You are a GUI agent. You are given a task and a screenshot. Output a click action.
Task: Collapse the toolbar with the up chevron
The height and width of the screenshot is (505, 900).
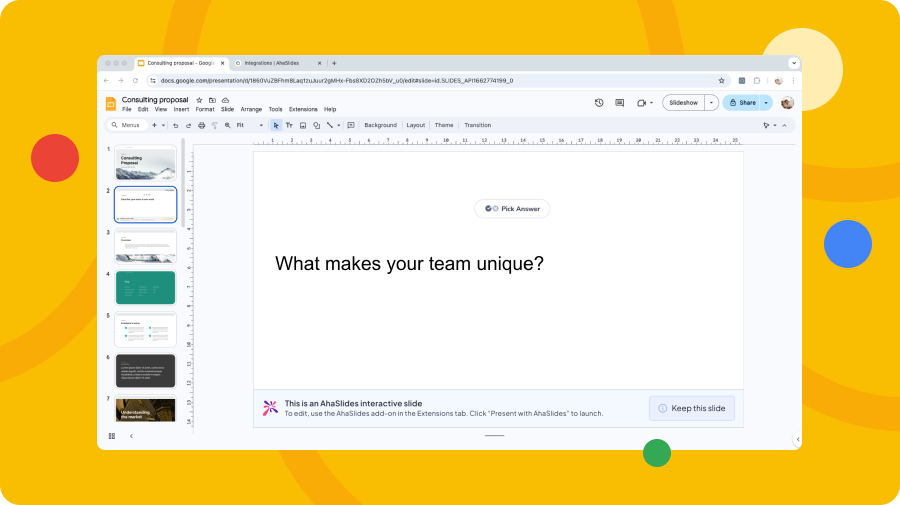(x=784, y=125)
